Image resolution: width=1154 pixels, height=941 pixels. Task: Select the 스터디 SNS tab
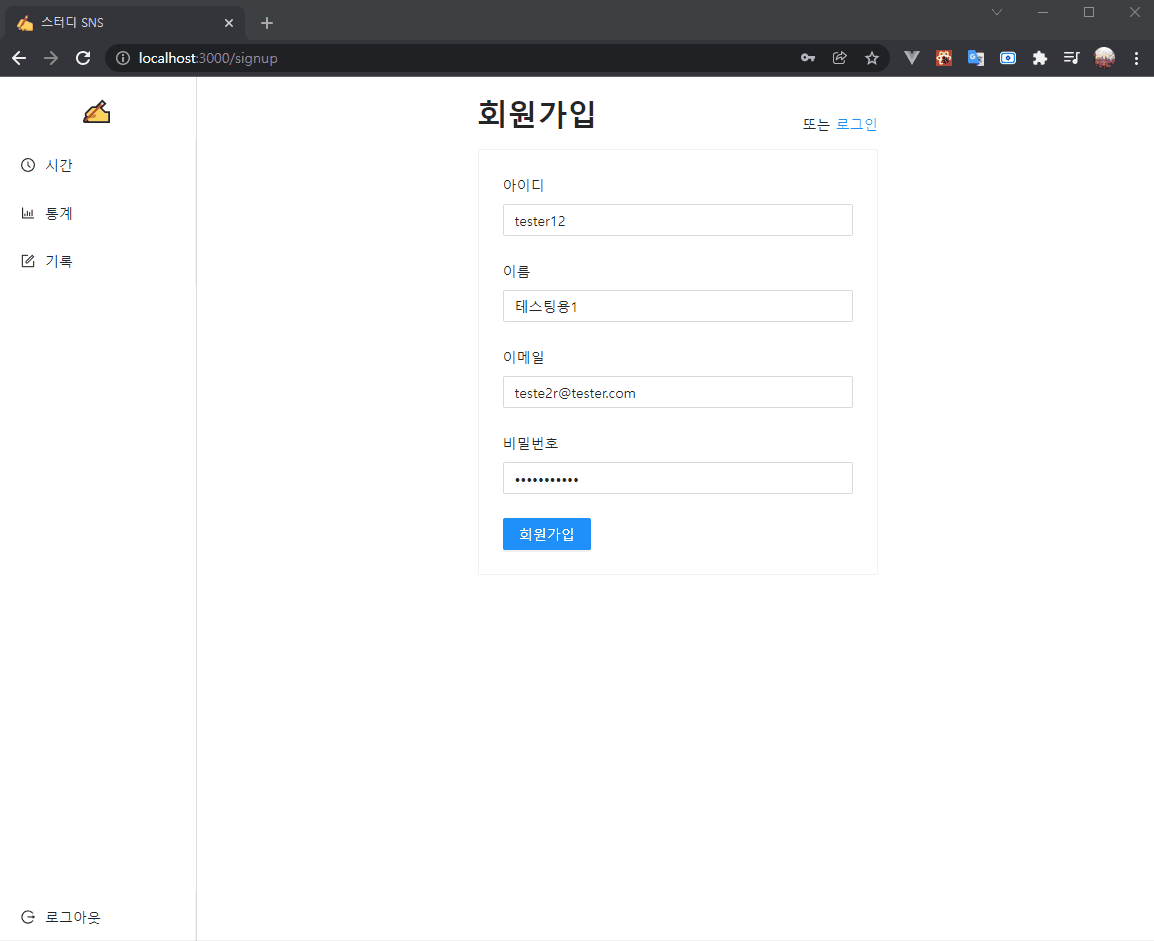(125, 23)
